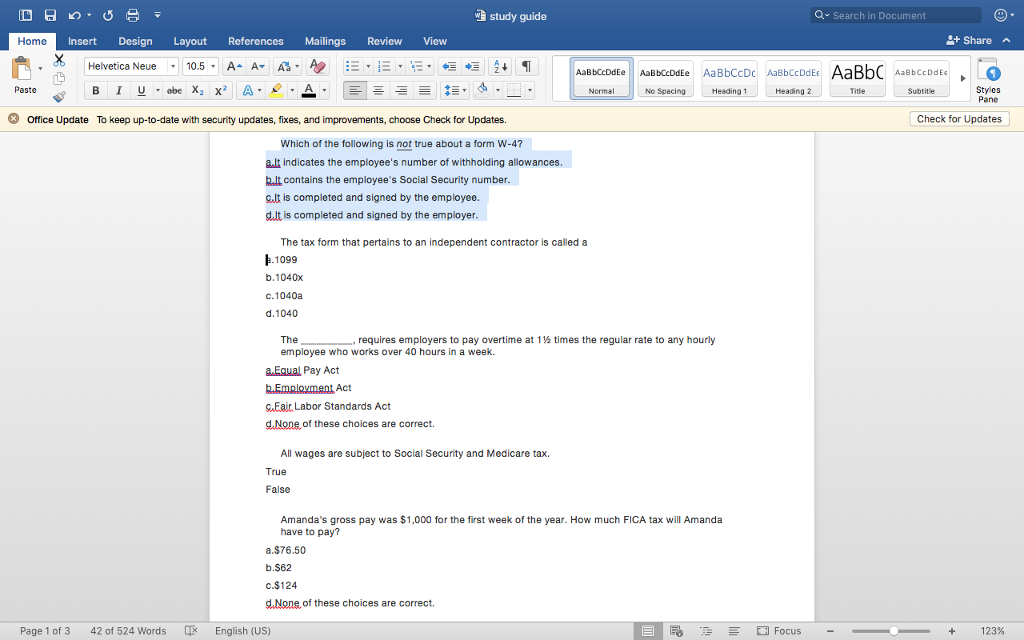The height and width of the screenshot is (640, 1024).
Task: Apply the Title style
Action: 857,78
